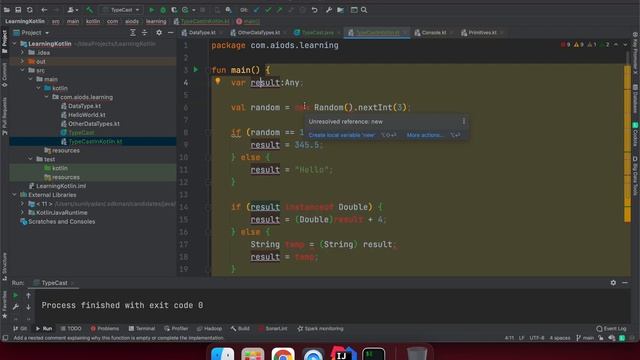Hide the Project panel with the minimize icon

171,33
